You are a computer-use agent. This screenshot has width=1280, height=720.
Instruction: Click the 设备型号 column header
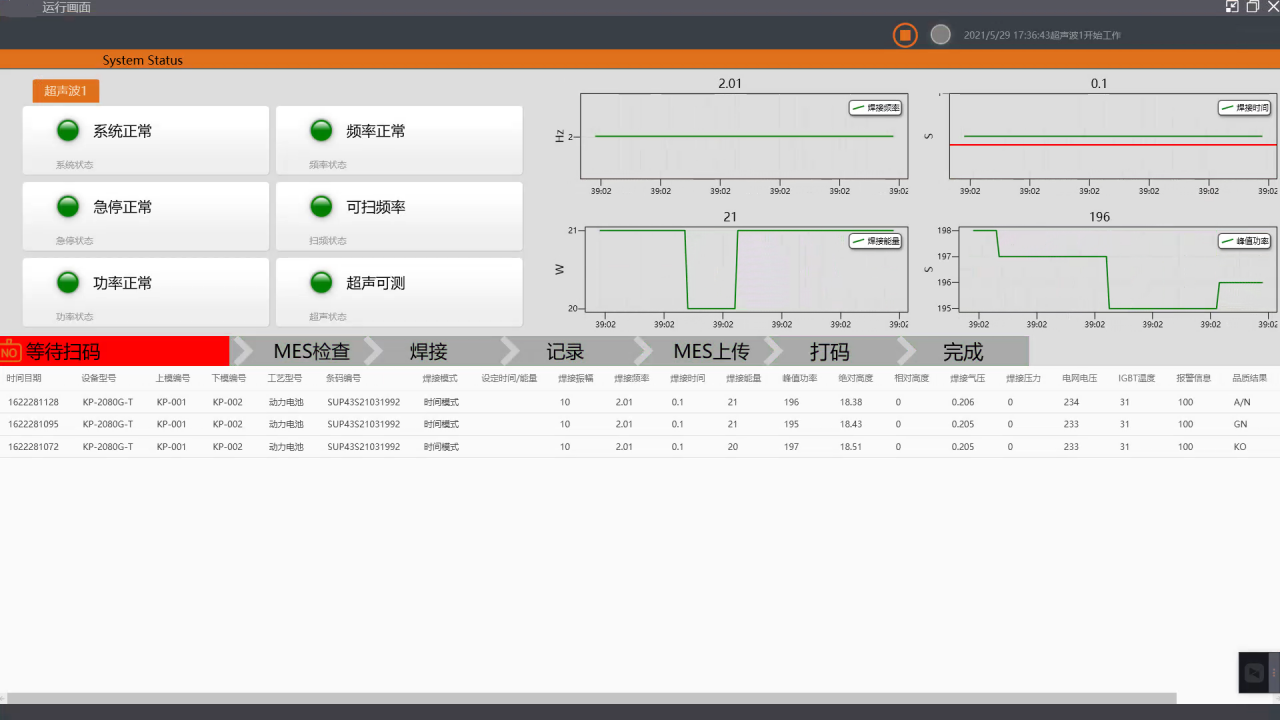click(99, 379)
